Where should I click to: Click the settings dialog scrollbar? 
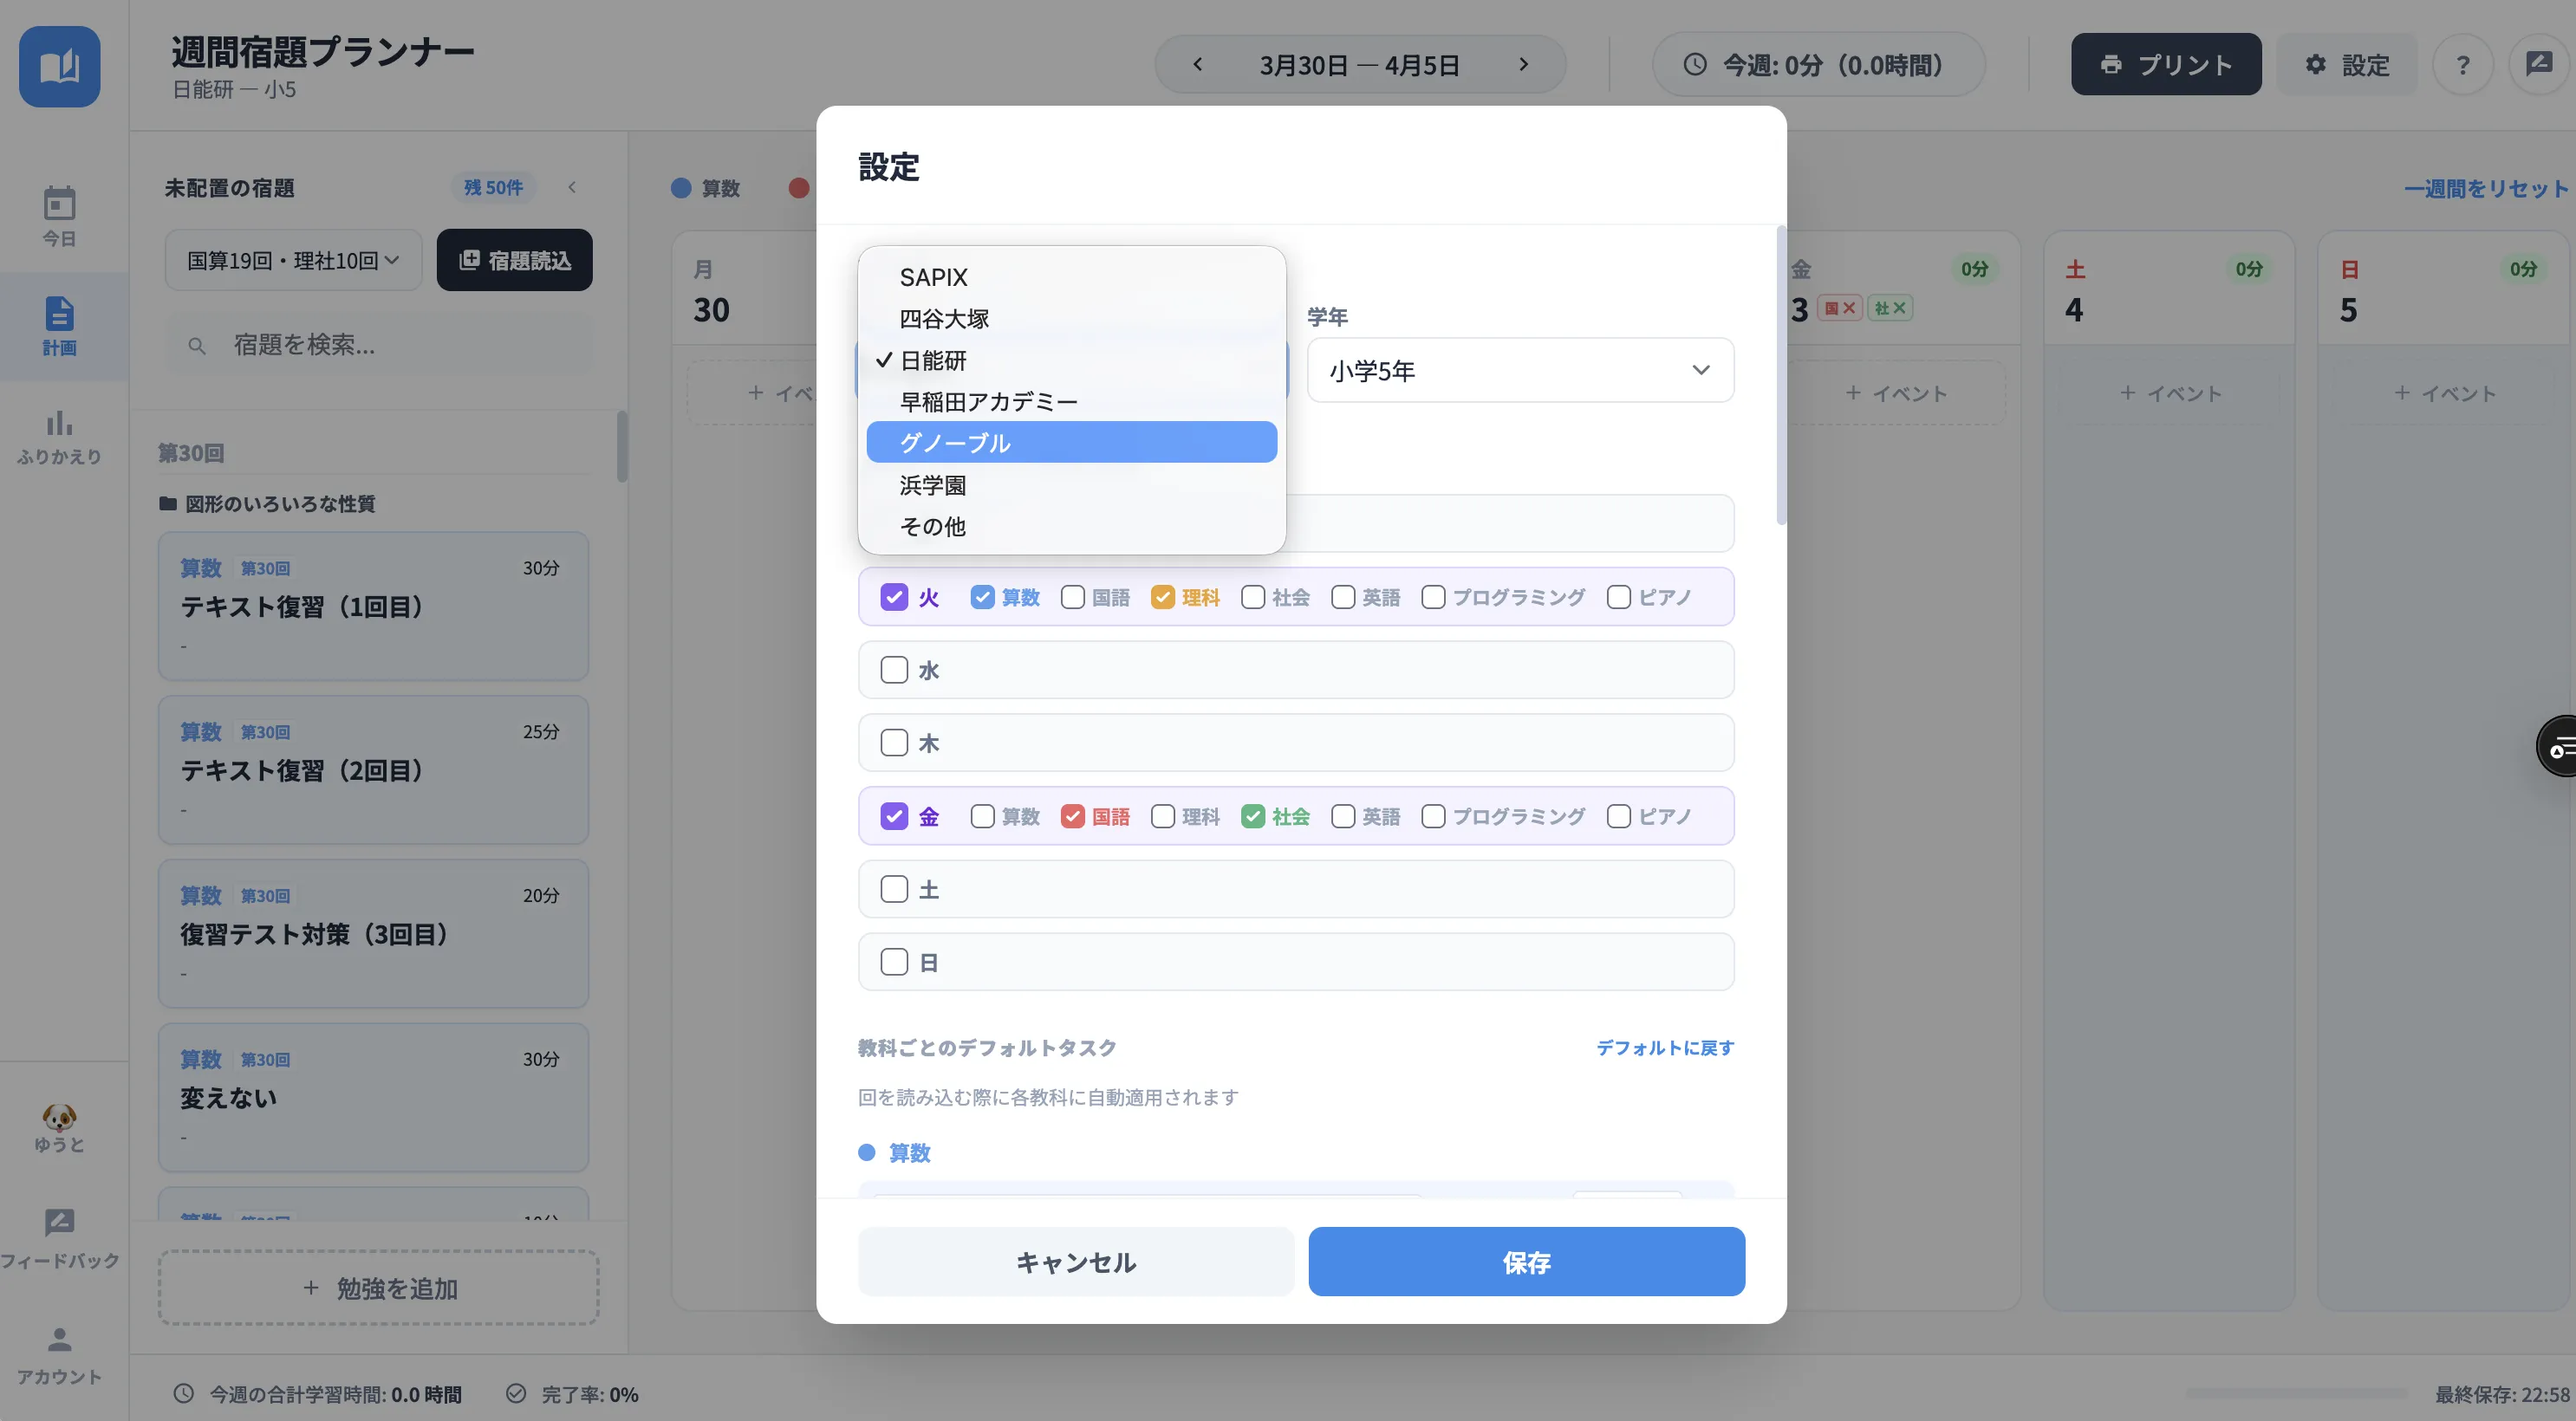tap(1780, 375)
